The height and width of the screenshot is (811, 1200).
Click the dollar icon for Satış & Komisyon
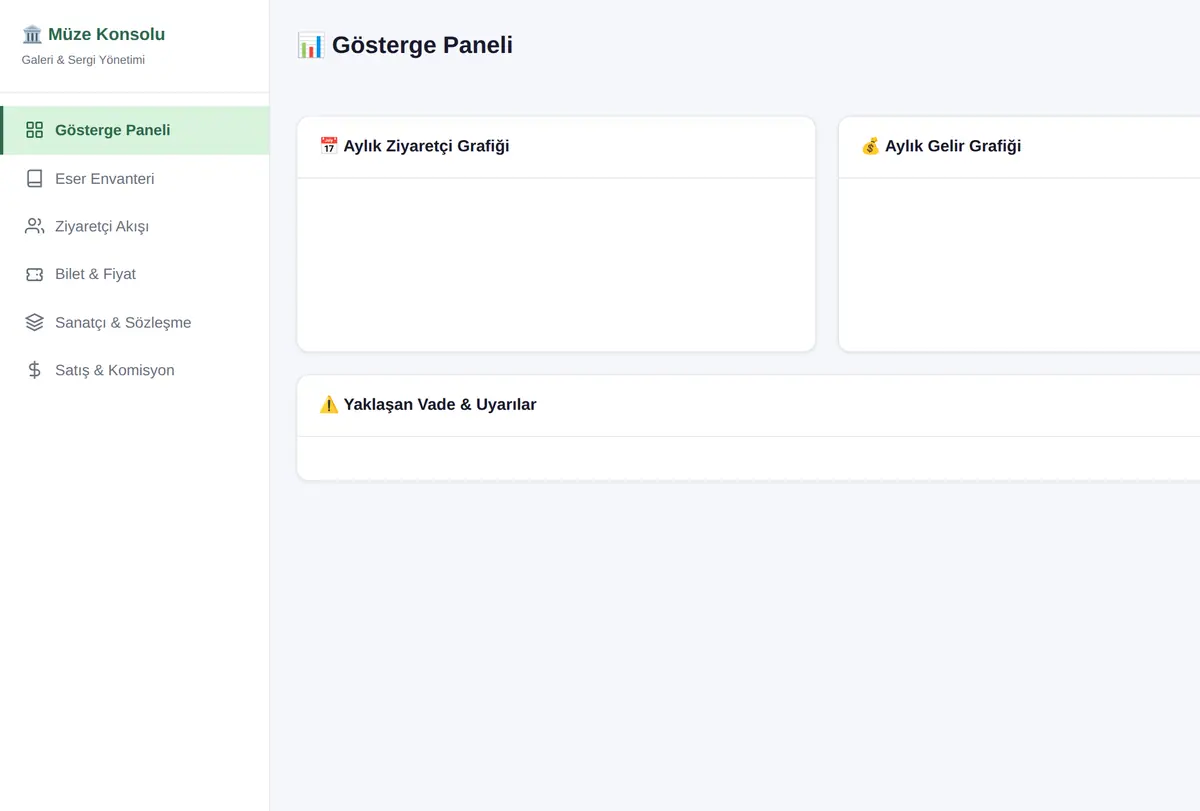tap(34, 370)
